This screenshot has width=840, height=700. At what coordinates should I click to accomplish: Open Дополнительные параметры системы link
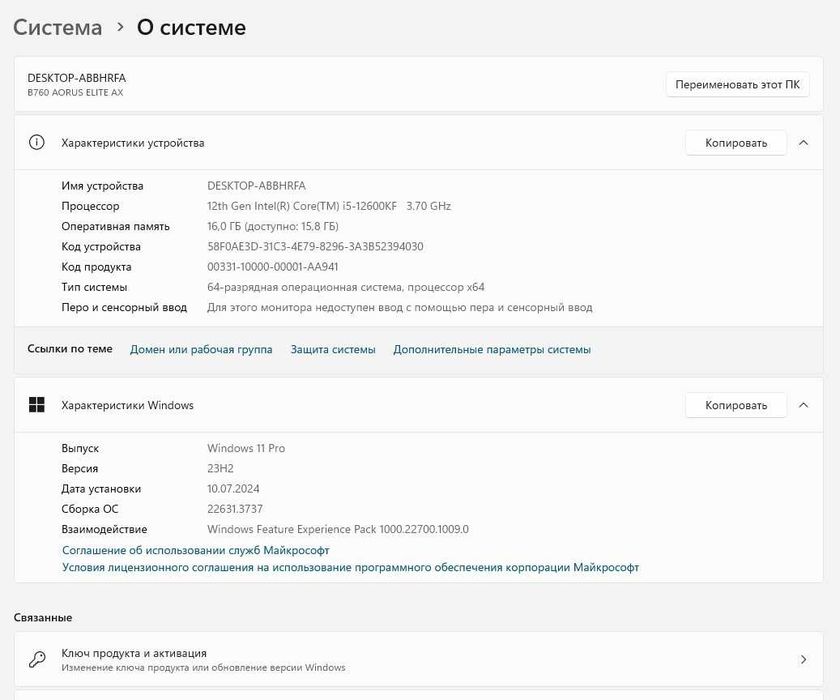pyautogui.click(x=492, y=350)
